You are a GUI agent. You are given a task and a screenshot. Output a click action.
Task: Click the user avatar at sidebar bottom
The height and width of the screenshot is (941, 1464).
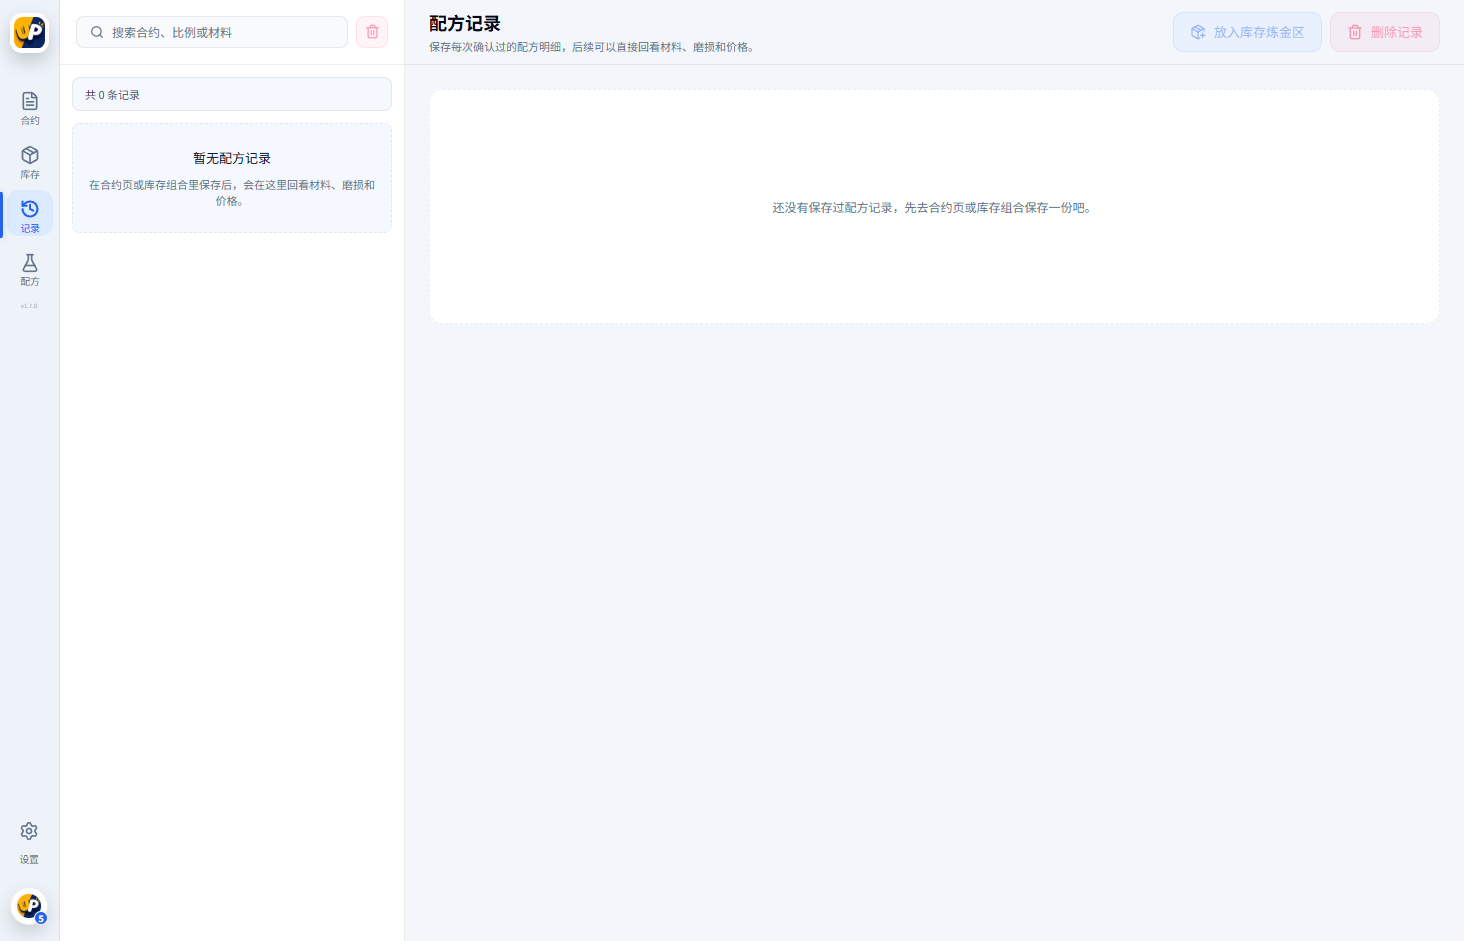tap(29, 906)
